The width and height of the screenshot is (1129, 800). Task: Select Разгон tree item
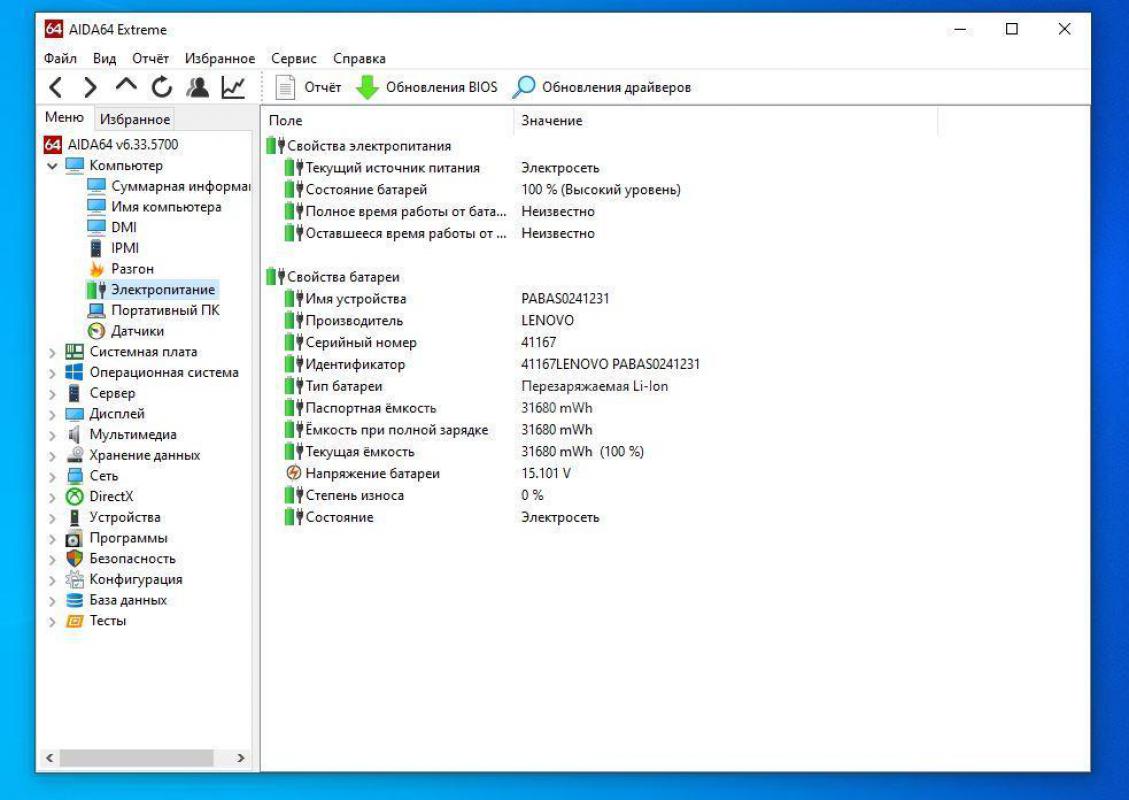tap(132, 269)
